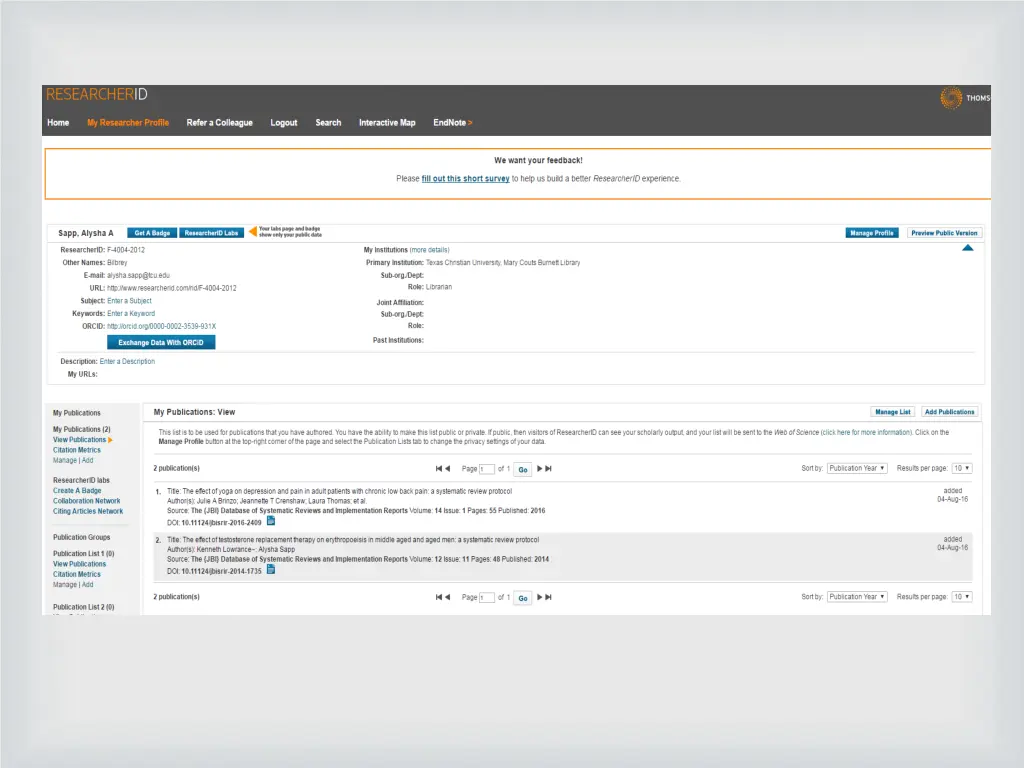Open the ORCID profile URL link
The image size is (1024, 768).
161,327
